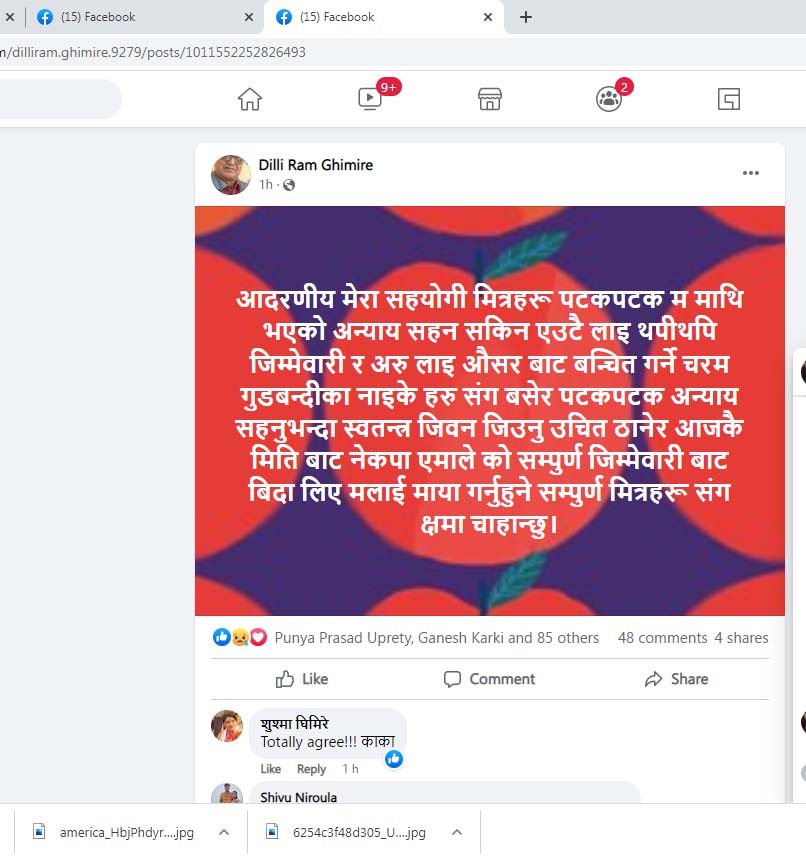
Task: Expand options for america_HbjPhdyr download
Action: coord(224,832)
